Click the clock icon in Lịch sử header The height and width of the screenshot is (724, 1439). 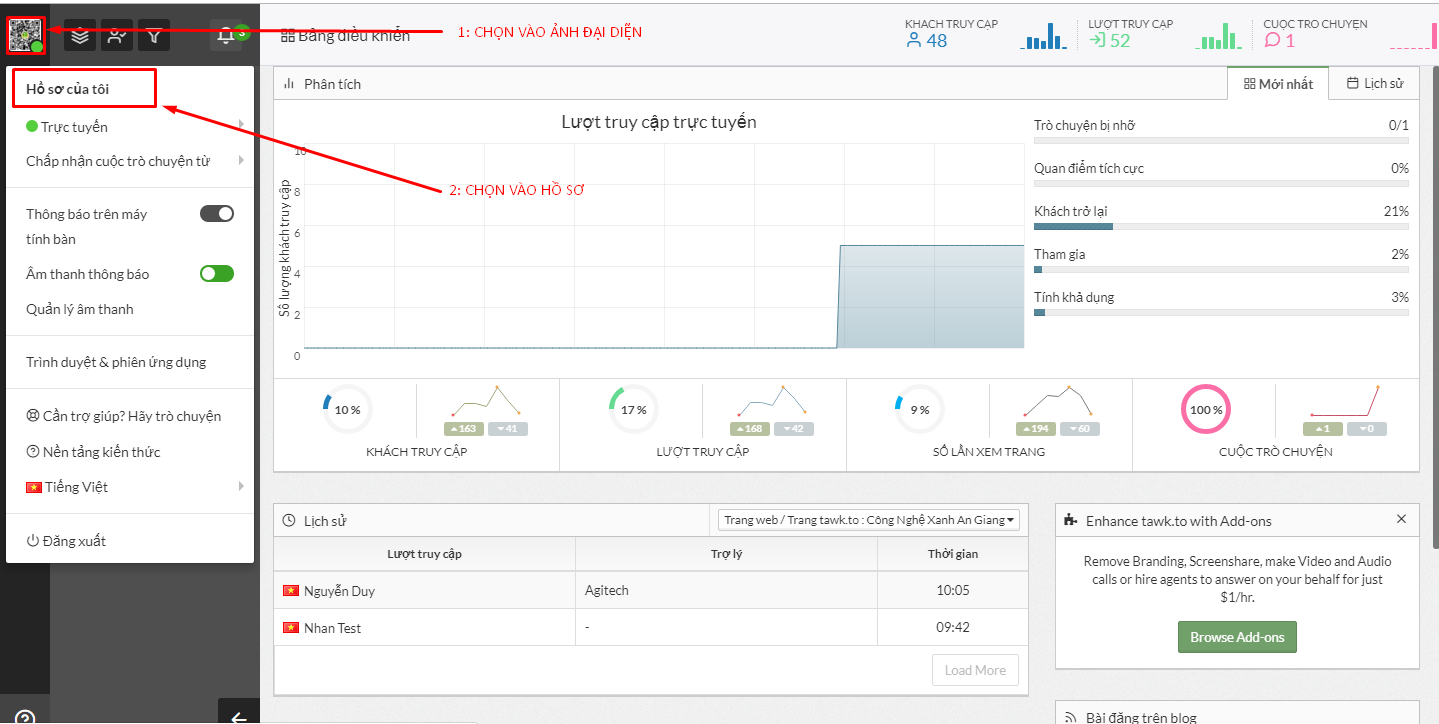coord(289,521)
